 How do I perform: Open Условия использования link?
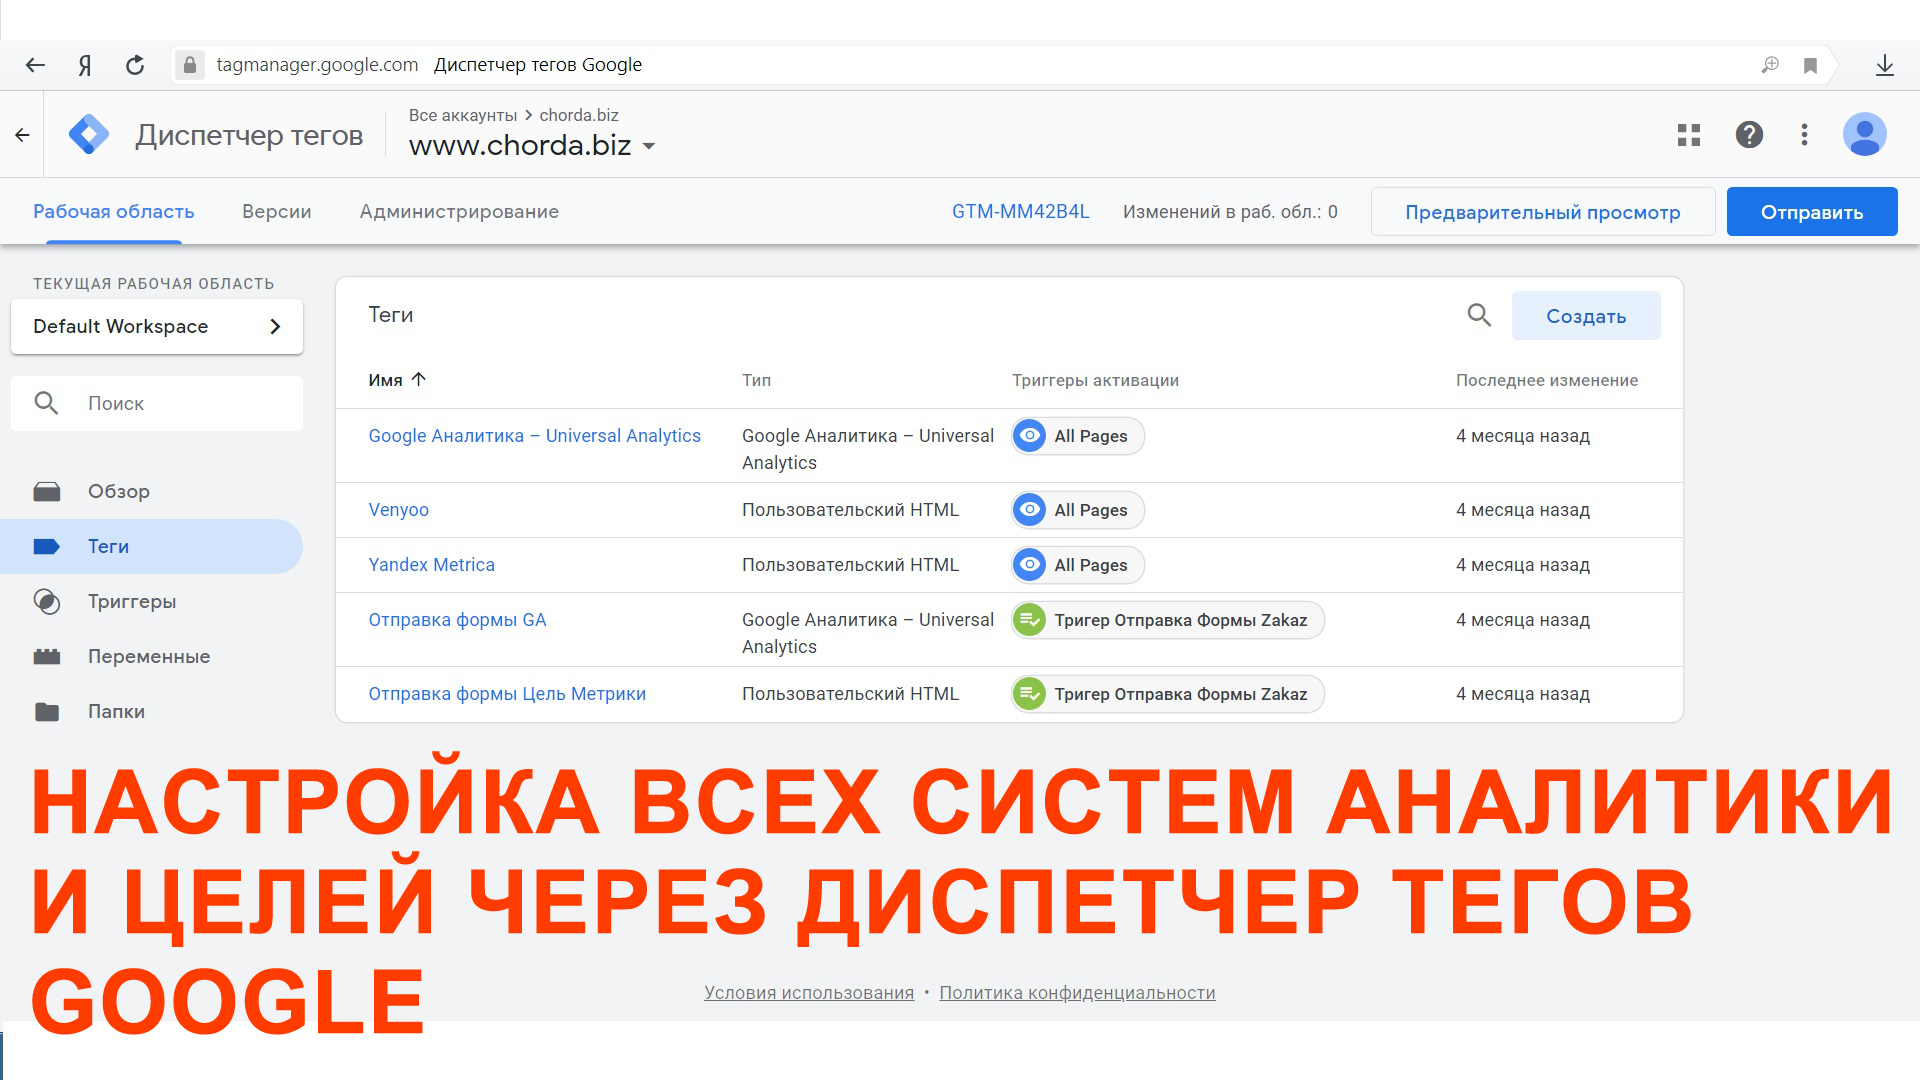click(x=809, y=993)
